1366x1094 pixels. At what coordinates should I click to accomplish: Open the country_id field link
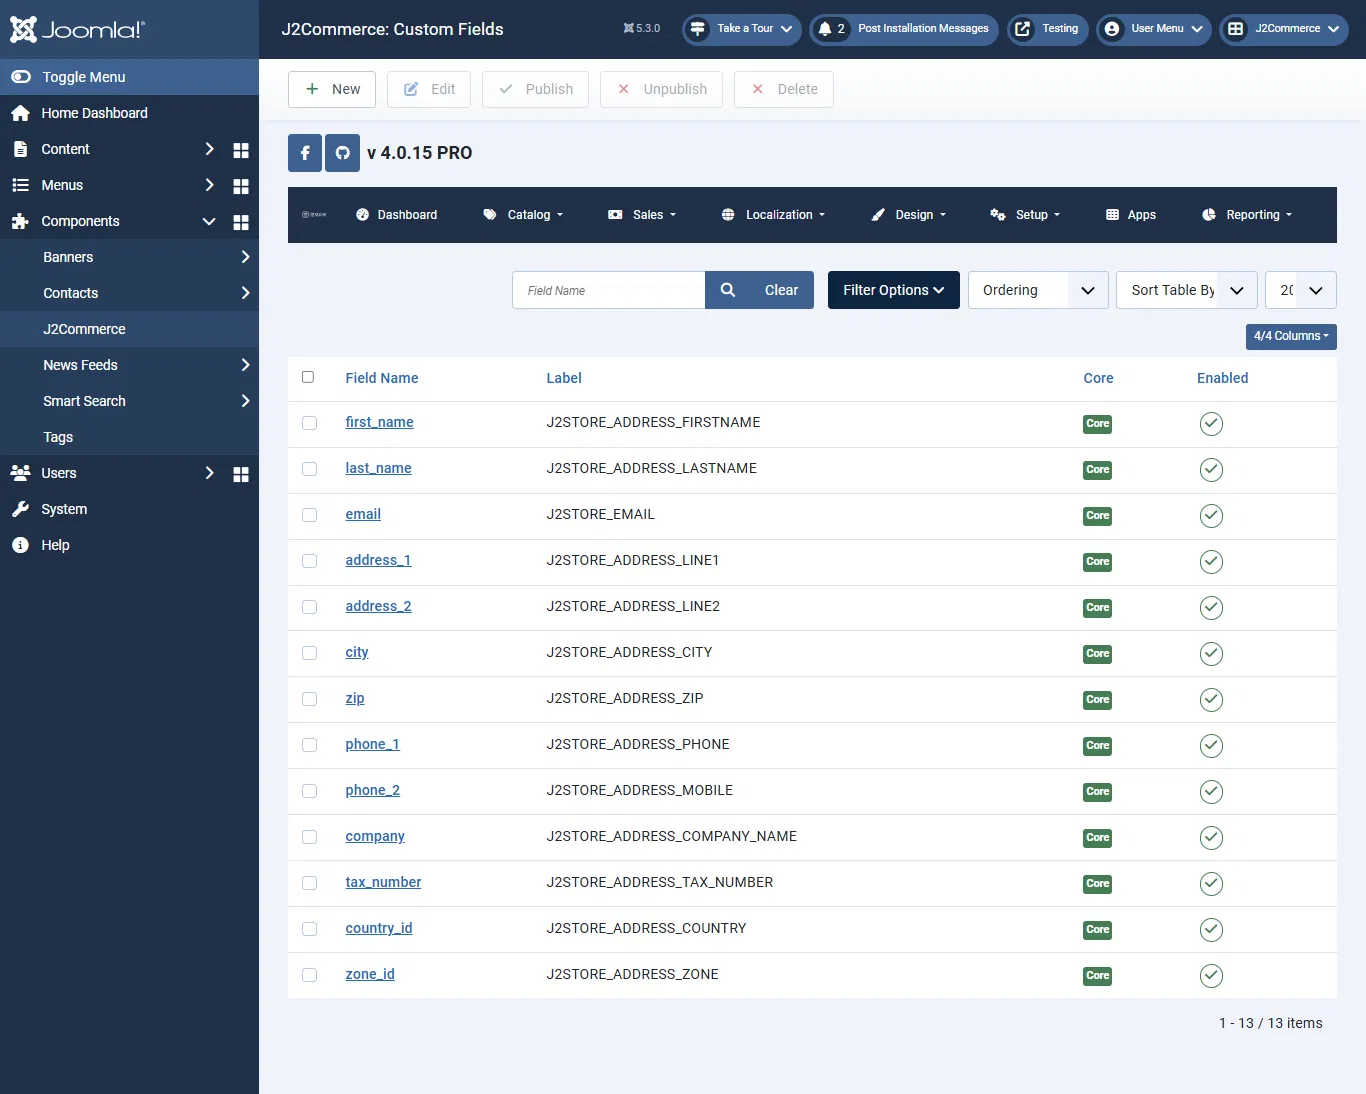[379, 928]
